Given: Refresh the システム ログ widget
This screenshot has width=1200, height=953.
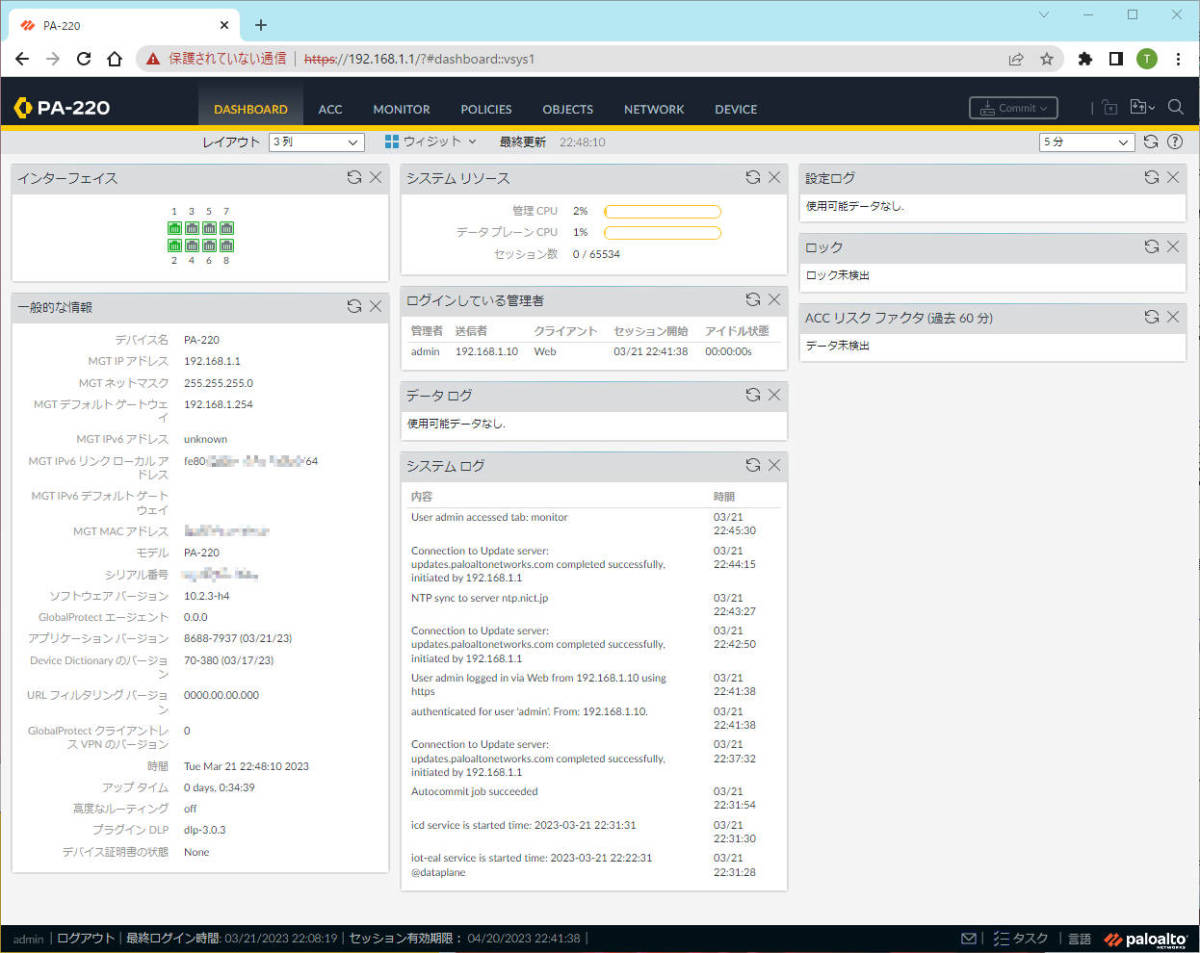Looking at the screenshot, I should coord(753,465).
